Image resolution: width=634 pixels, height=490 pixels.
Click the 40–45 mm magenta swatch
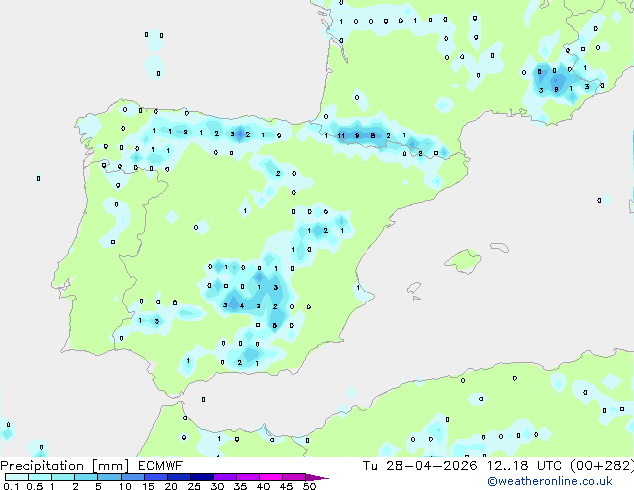(x=271, y=477)
